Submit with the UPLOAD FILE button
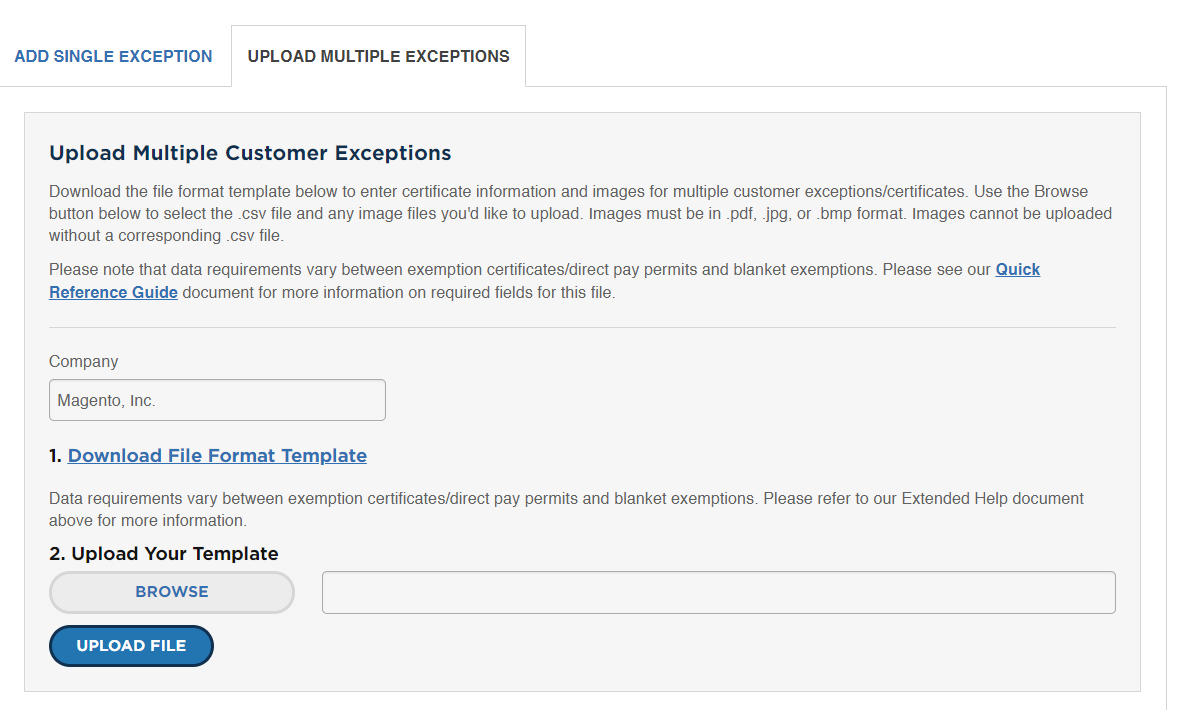 pos(131,646)
